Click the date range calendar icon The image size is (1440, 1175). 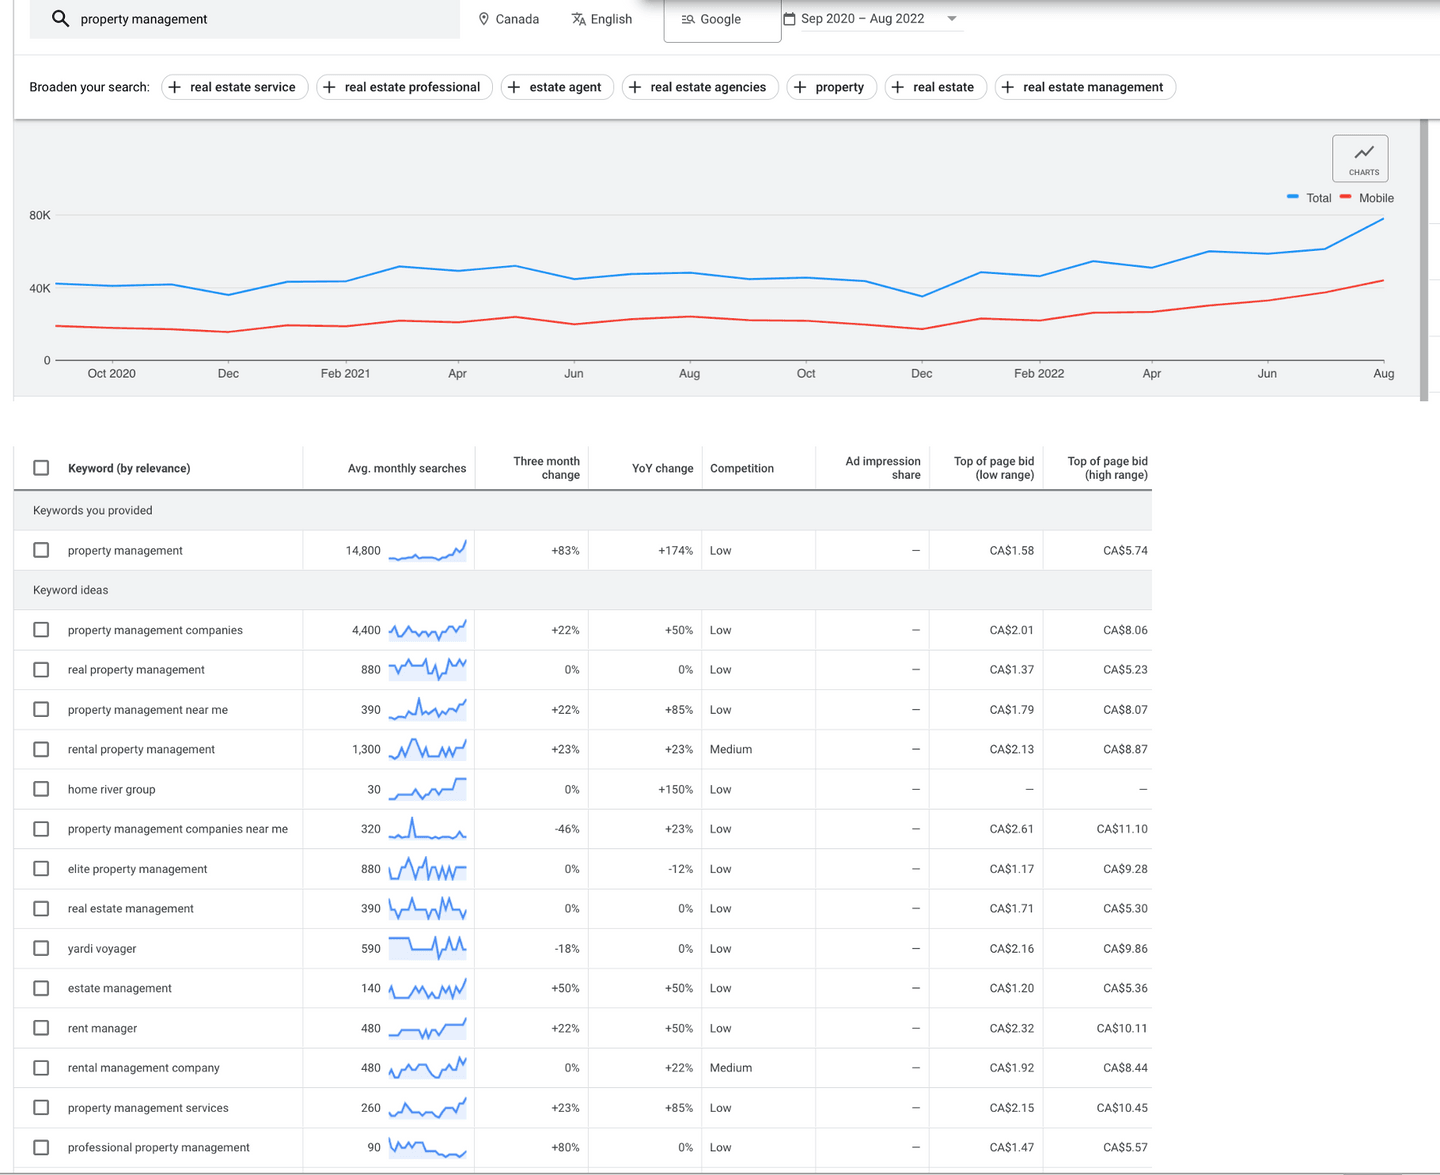[789, 19]
